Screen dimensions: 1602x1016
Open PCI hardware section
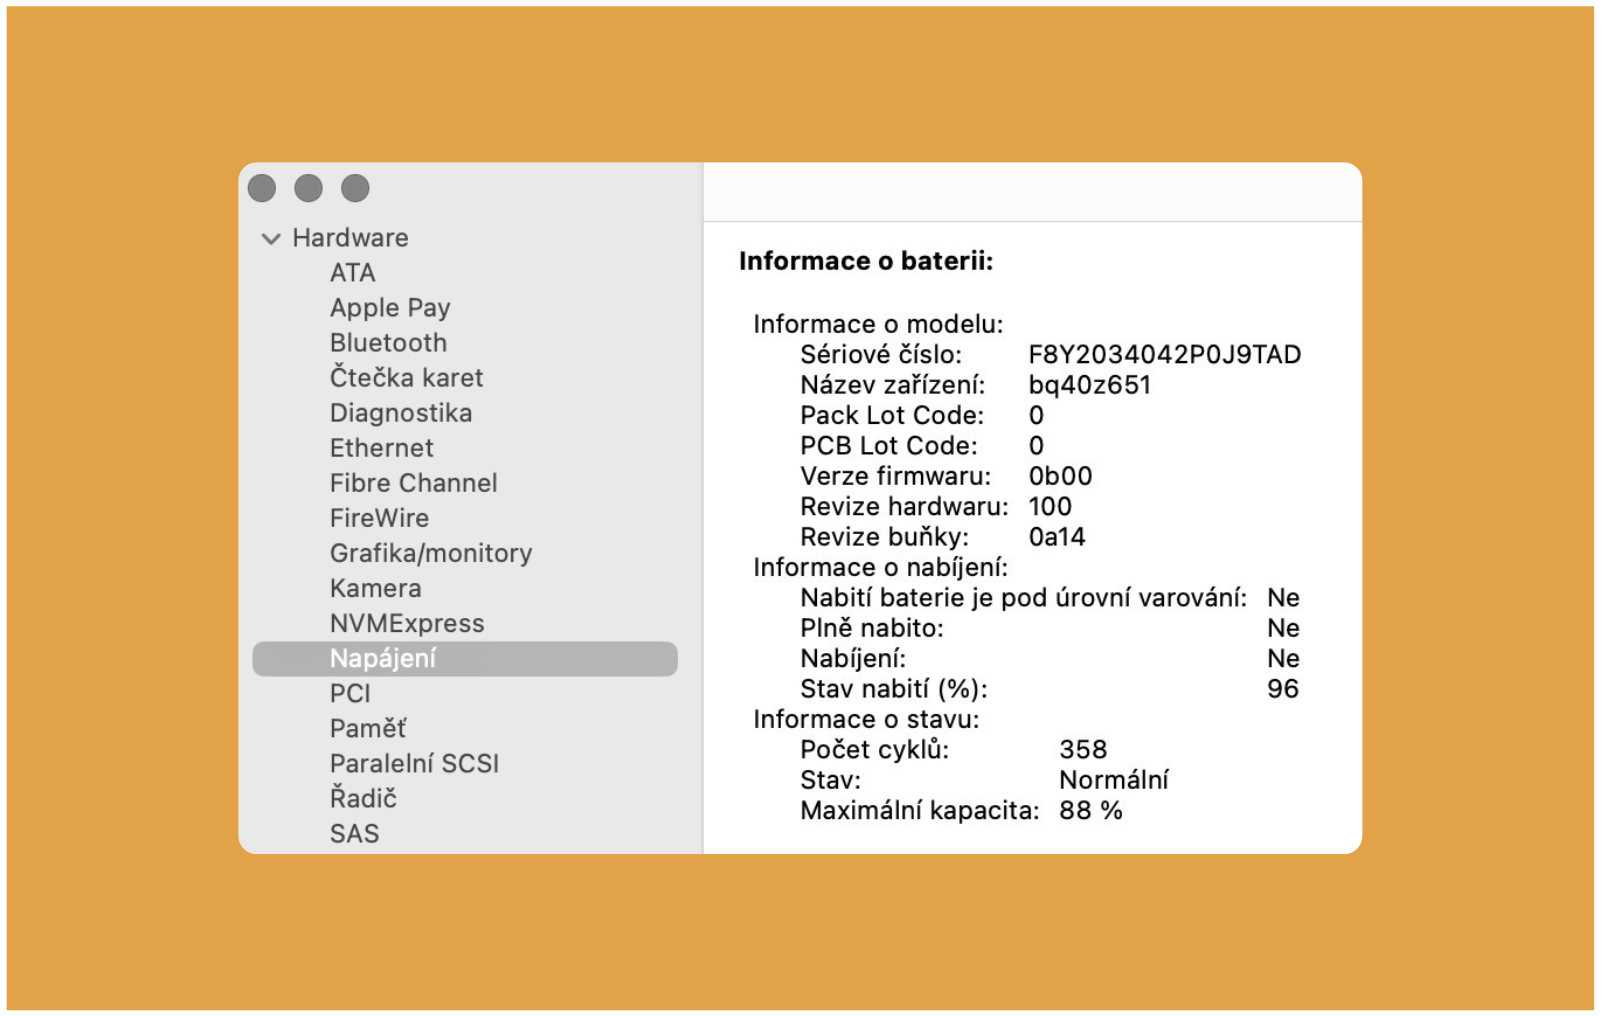(x=350, y=694)
